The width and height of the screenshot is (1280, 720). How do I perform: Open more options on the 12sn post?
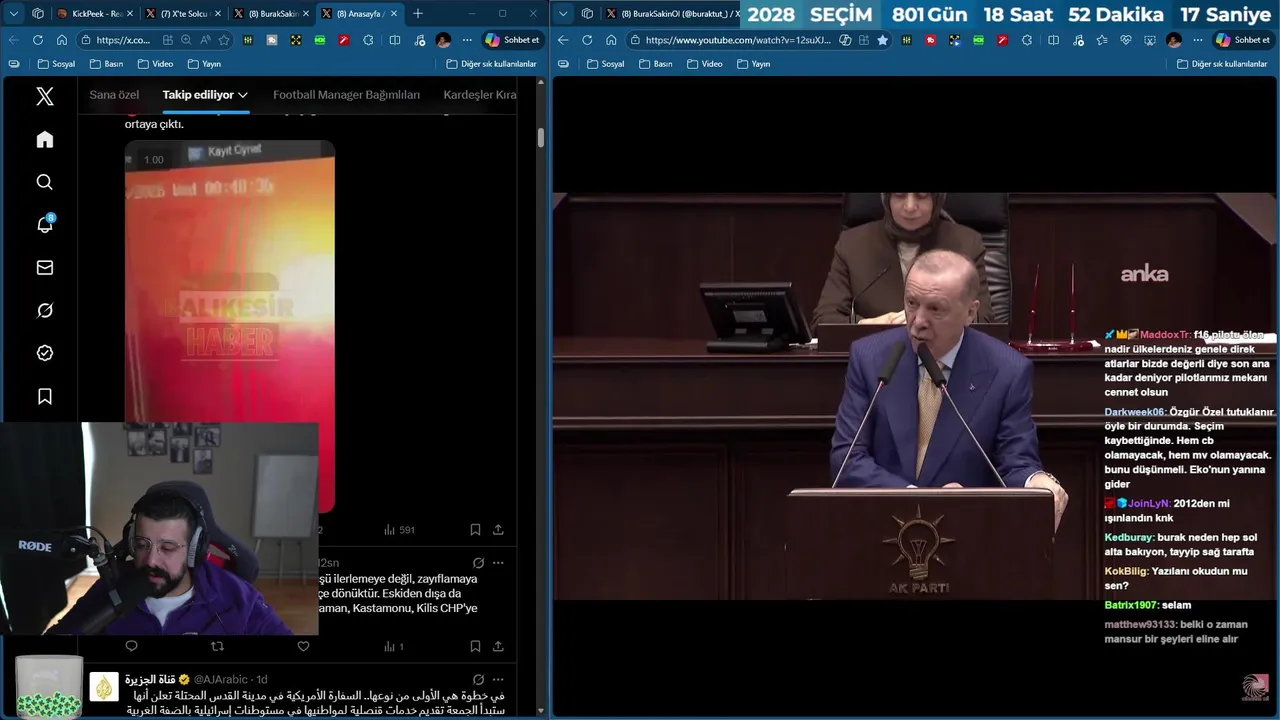(498, 563)
